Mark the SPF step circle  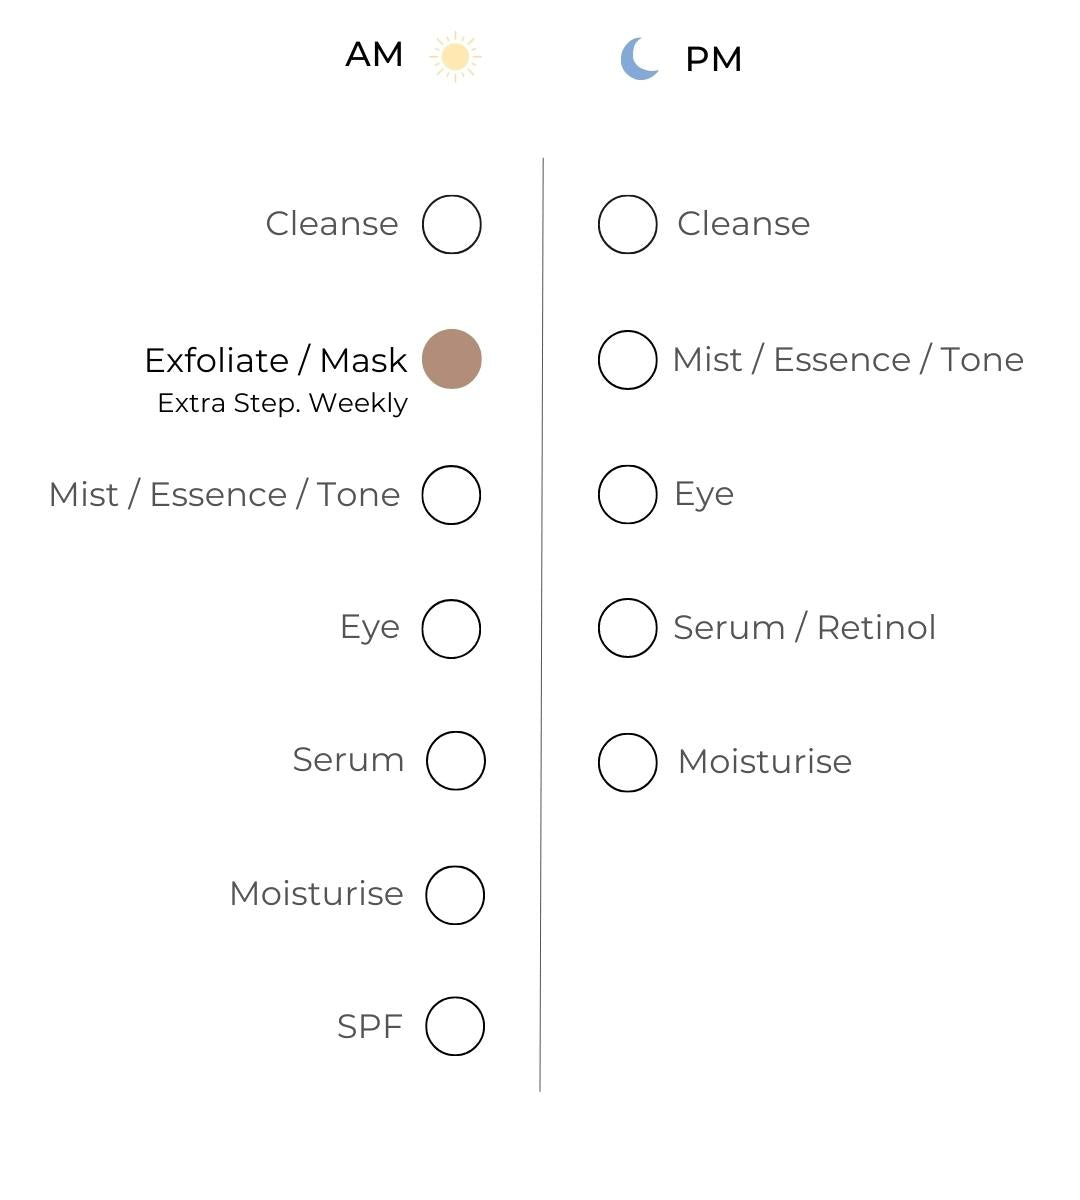click(x=455, y=1026)
